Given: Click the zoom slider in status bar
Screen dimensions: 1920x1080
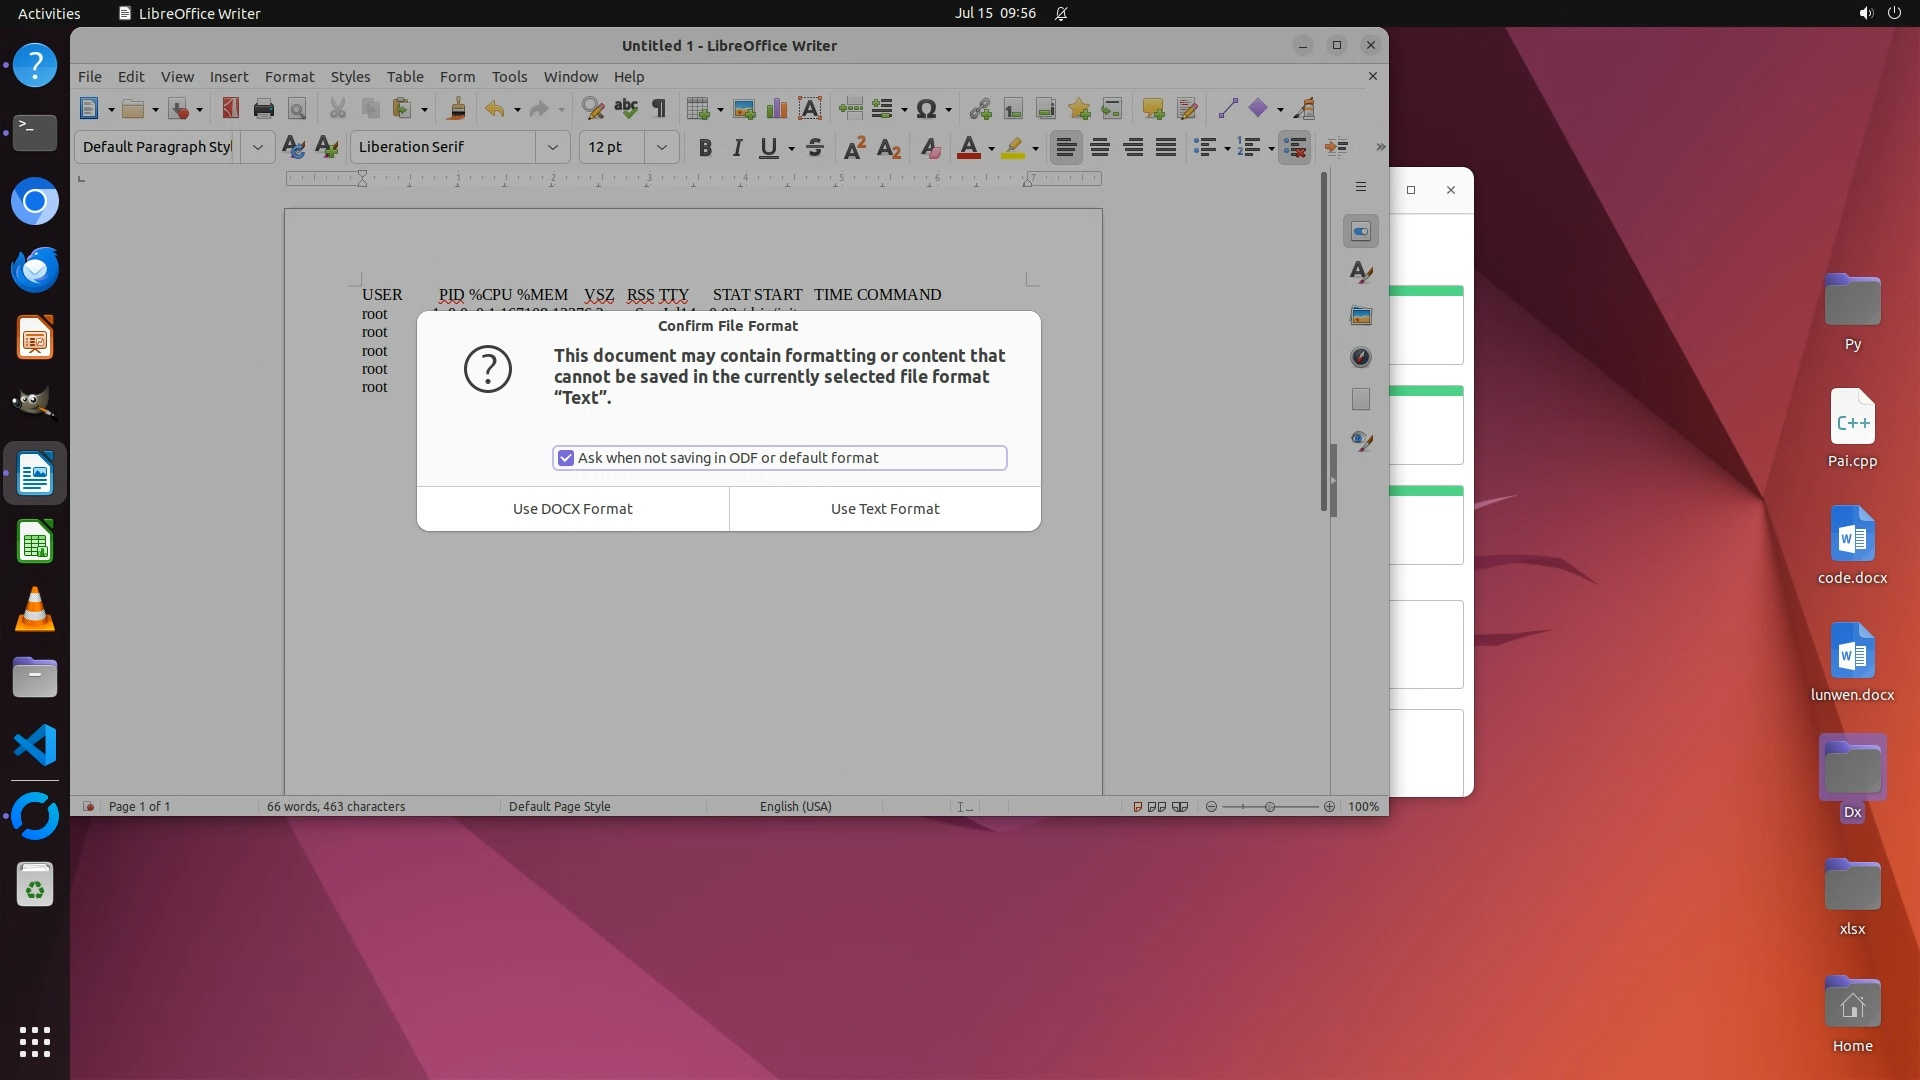Looking at the screenshot, I should pyautogui.click(x=1269, y=807).
